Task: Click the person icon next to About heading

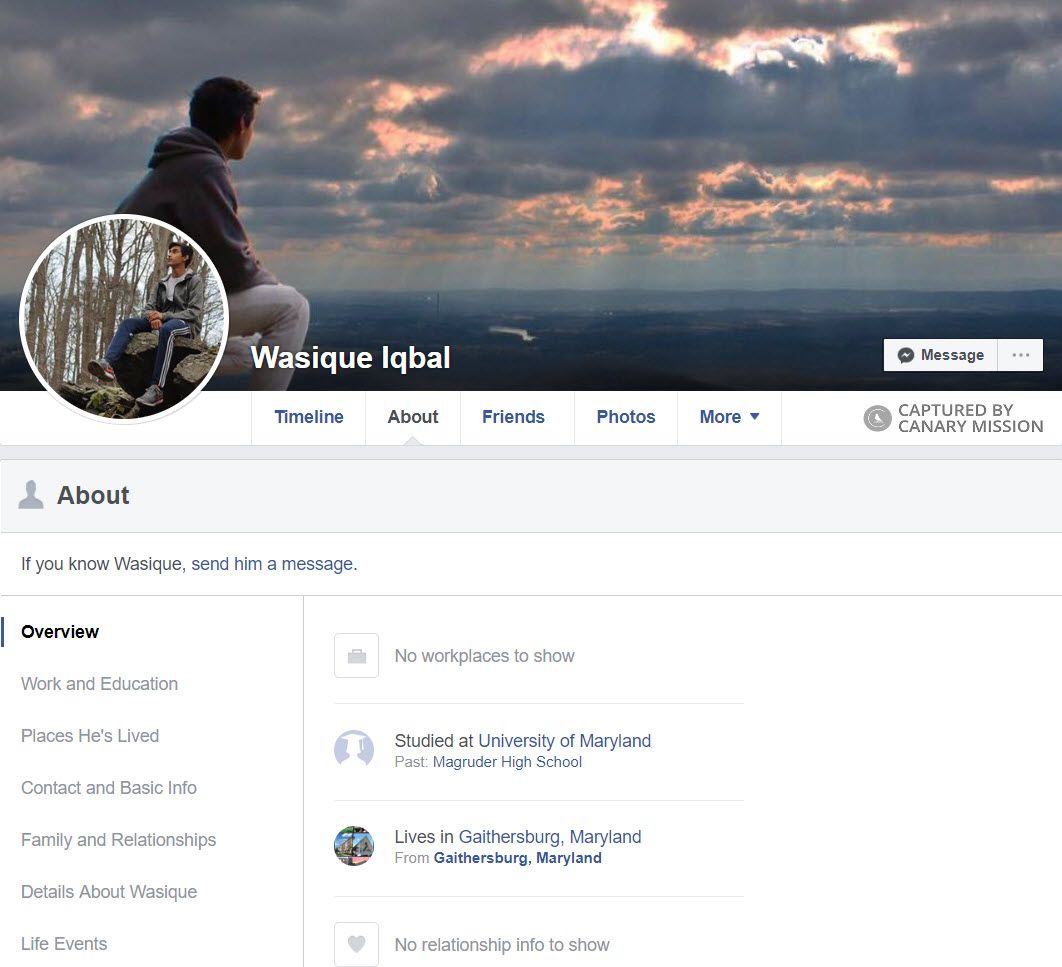Action: [x=31, y=494]
